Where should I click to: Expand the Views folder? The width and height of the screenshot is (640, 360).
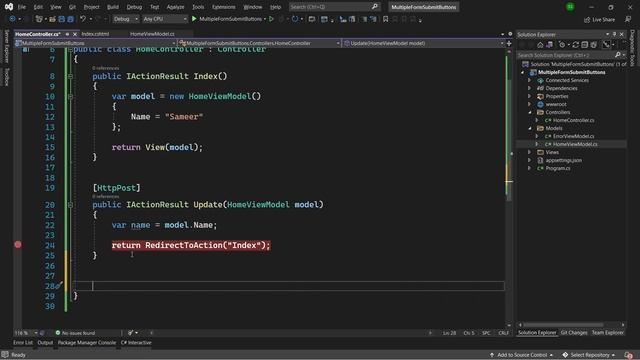pos(530,152)
